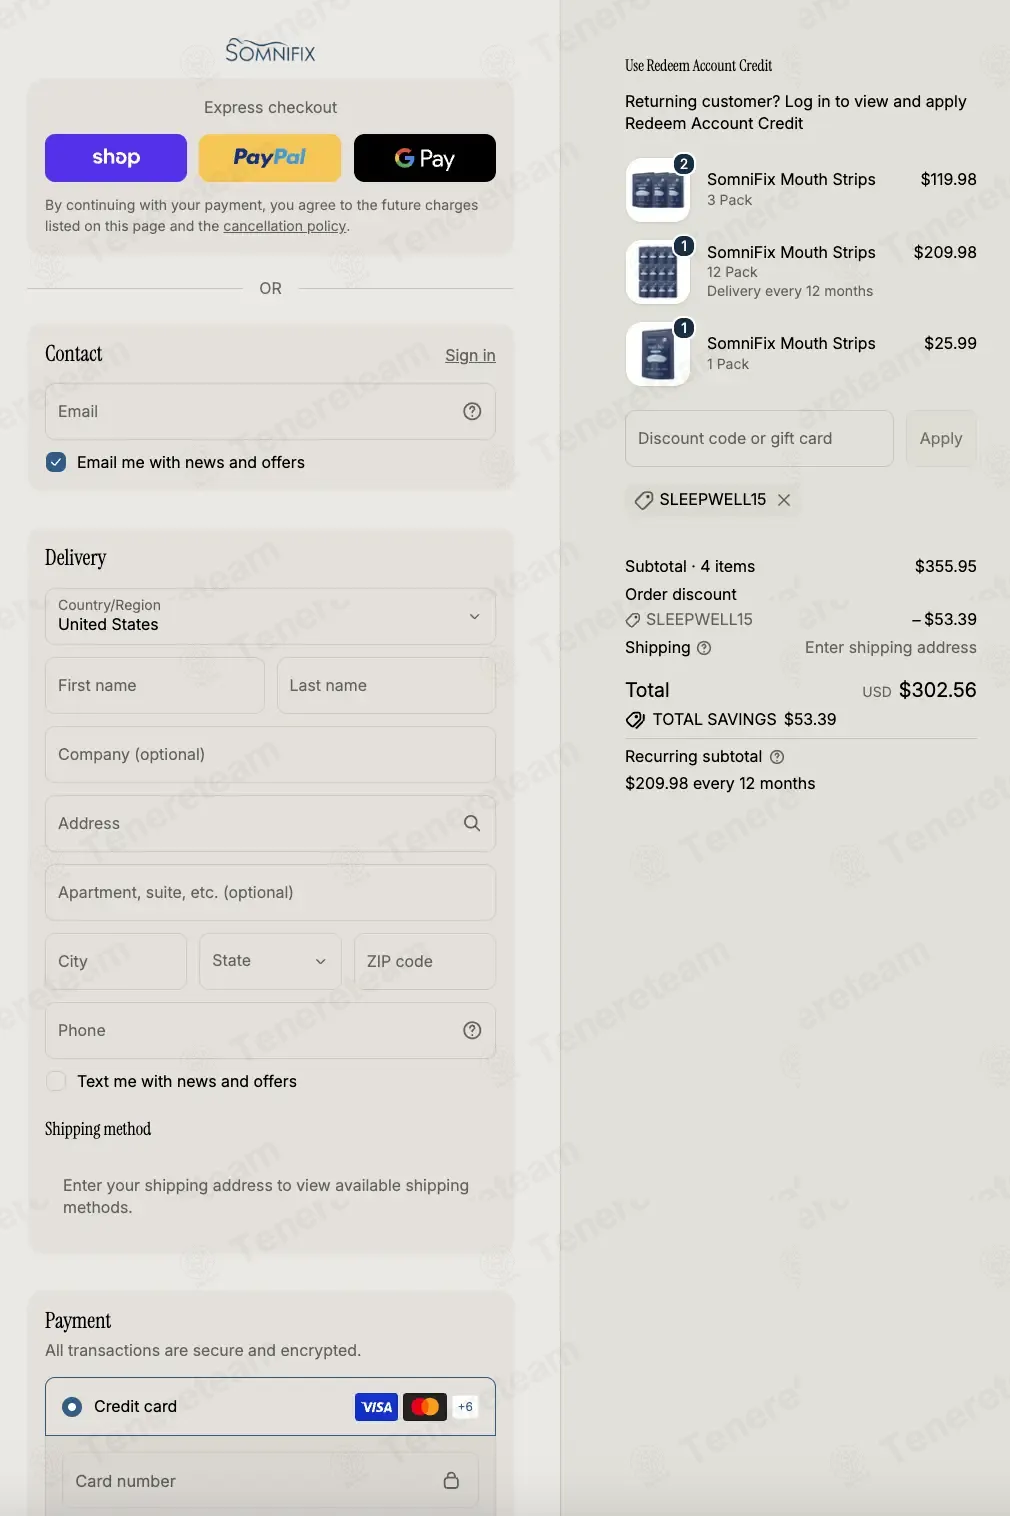Open the Country/Region dropdown

tap(270, 616)
